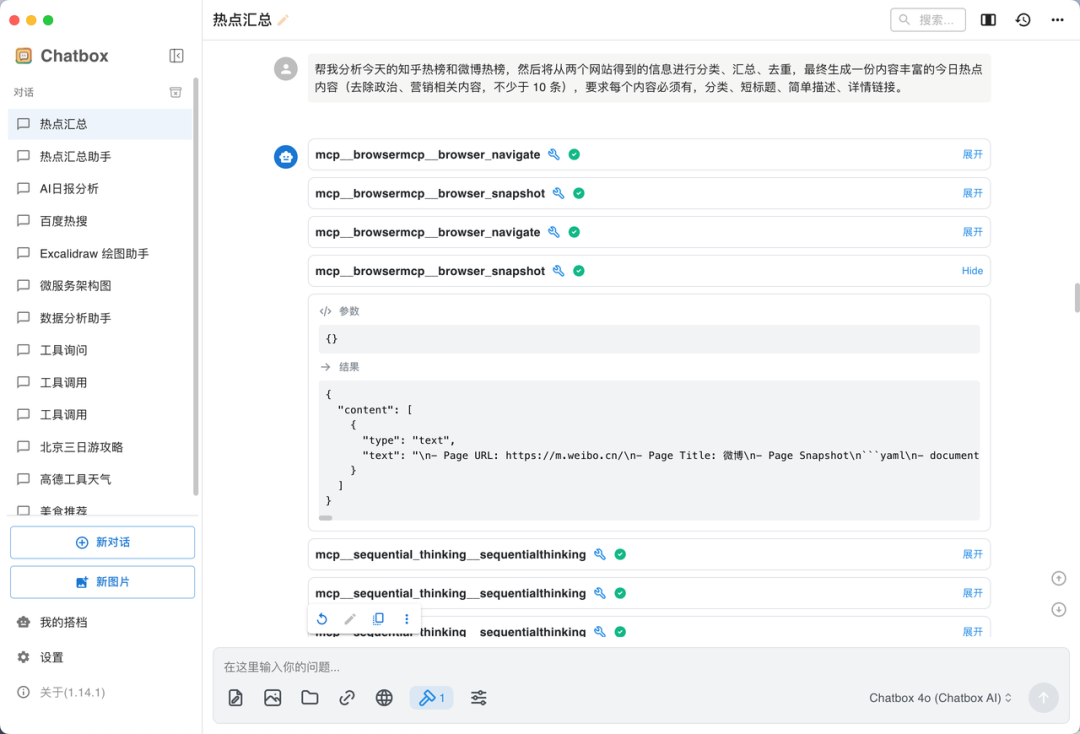Create a new image with 新图片
Screen dimensions: 1080x734
(102, 582)
